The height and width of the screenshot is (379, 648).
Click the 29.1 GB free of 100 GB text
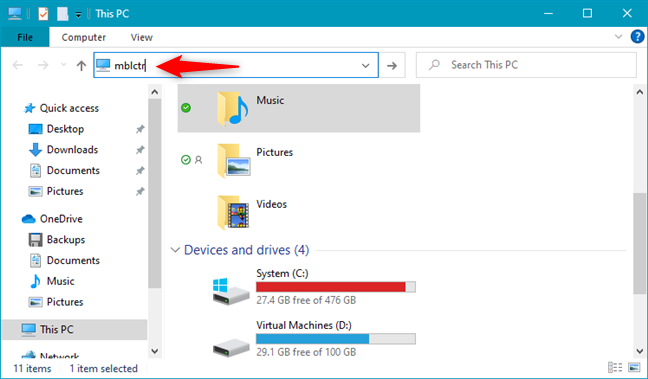click(x=306, y=352)
